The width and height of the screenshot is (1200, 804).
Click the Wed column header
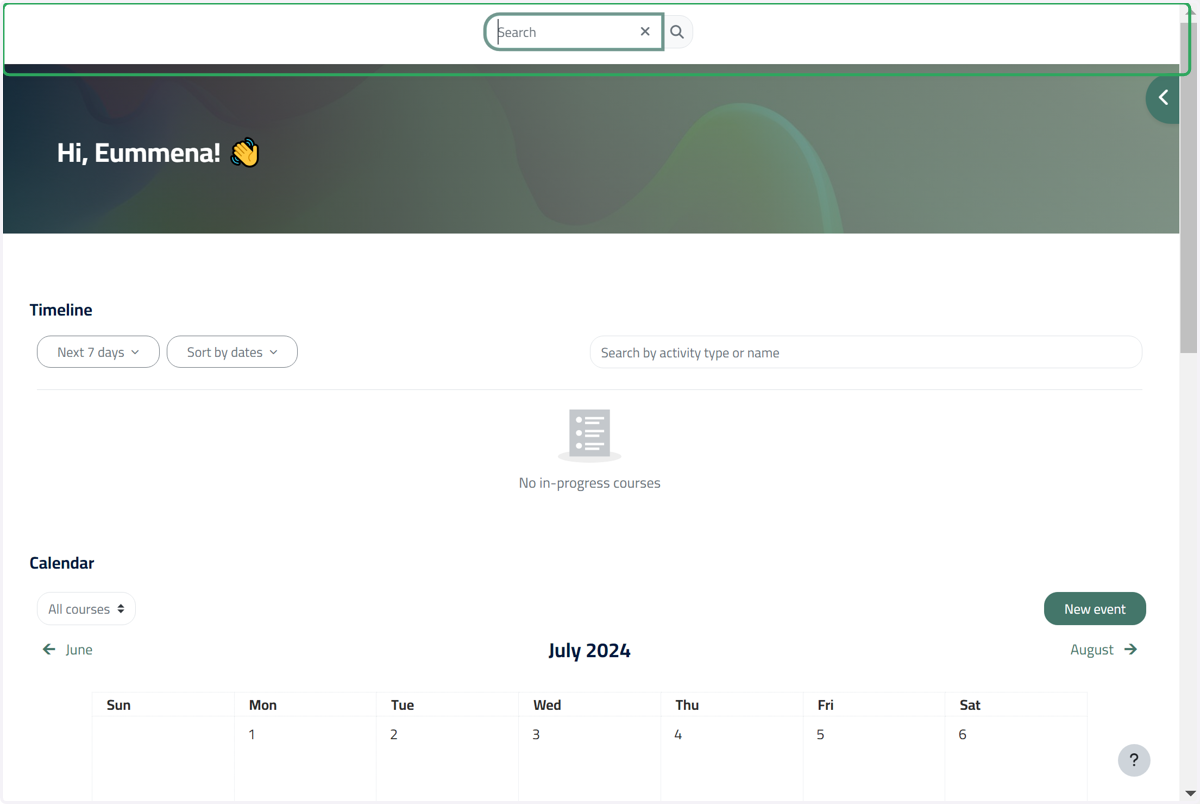[547, 705]
